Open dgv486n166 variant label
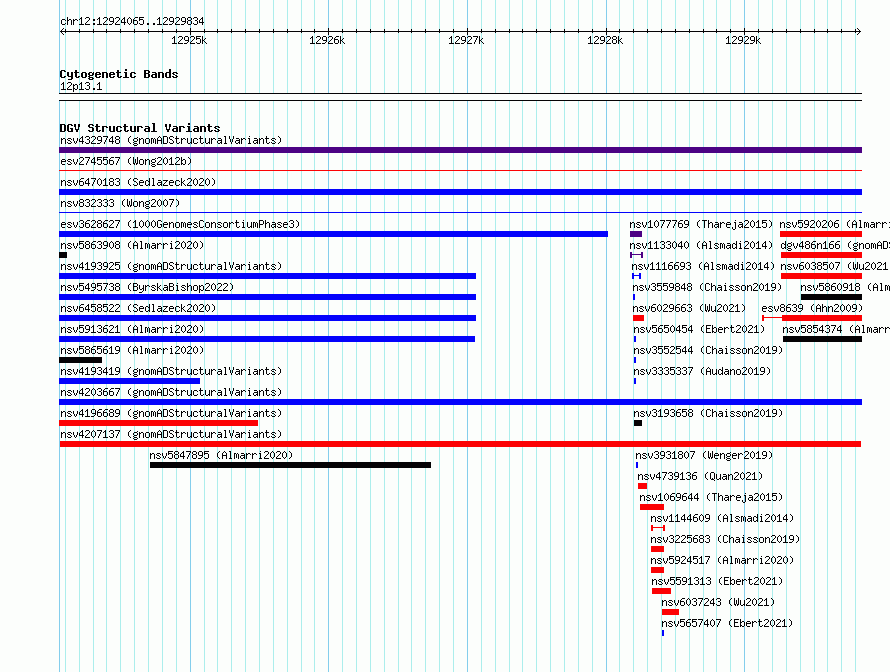 835,245
